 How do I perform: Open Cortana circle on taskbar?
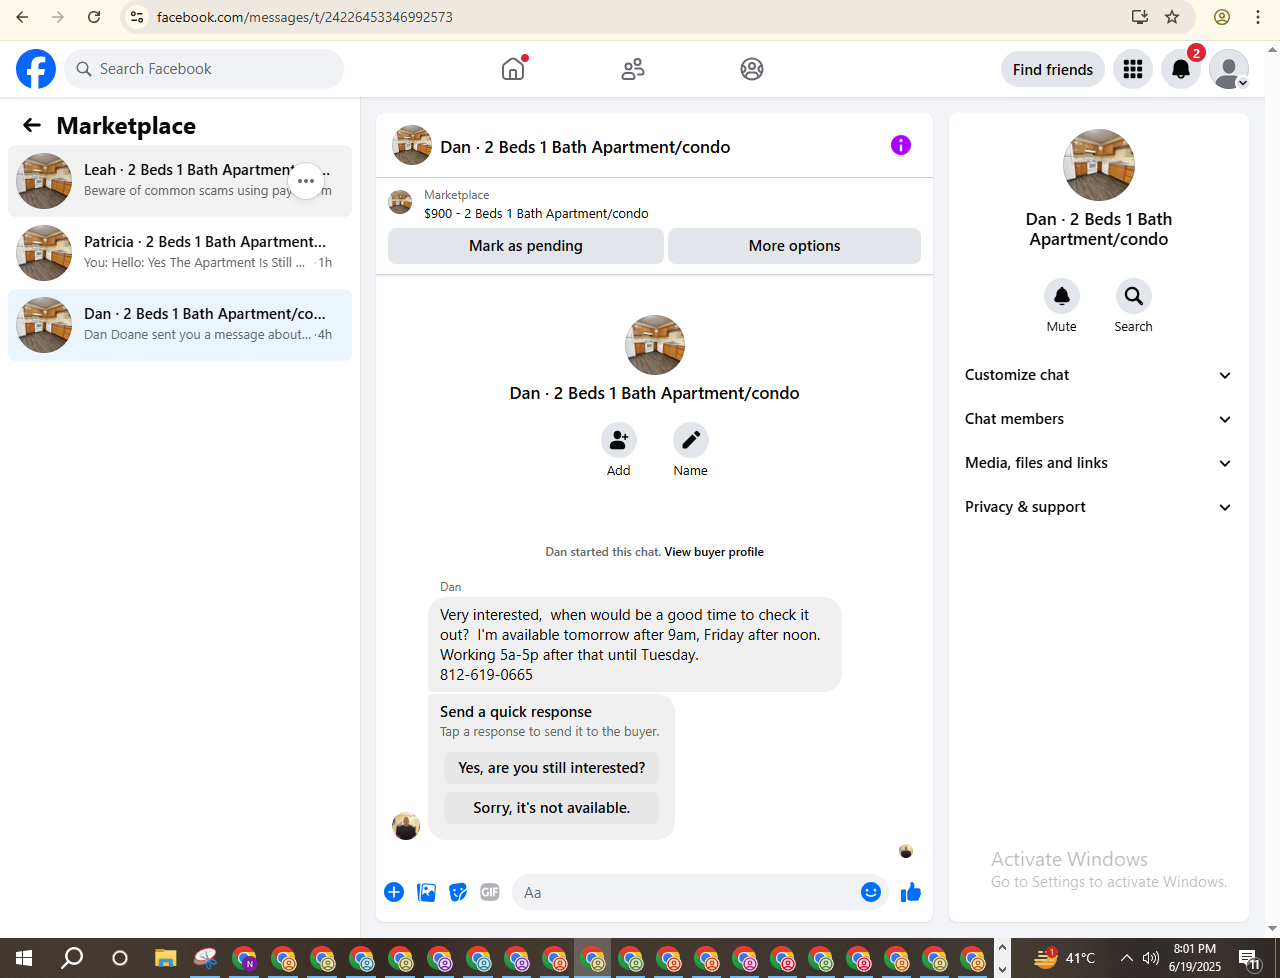pyautogui.click(x=120, y=958)
